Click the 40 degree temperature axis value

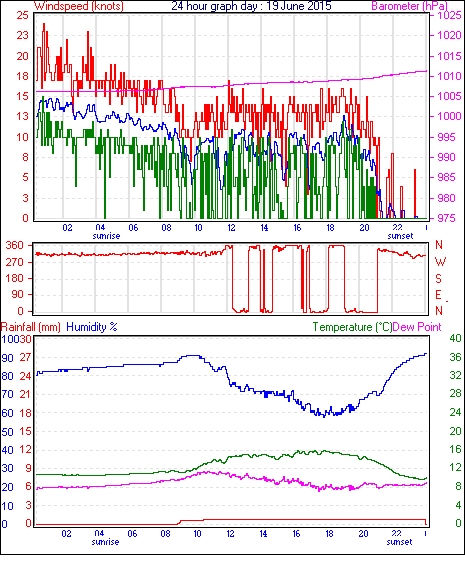455,338
